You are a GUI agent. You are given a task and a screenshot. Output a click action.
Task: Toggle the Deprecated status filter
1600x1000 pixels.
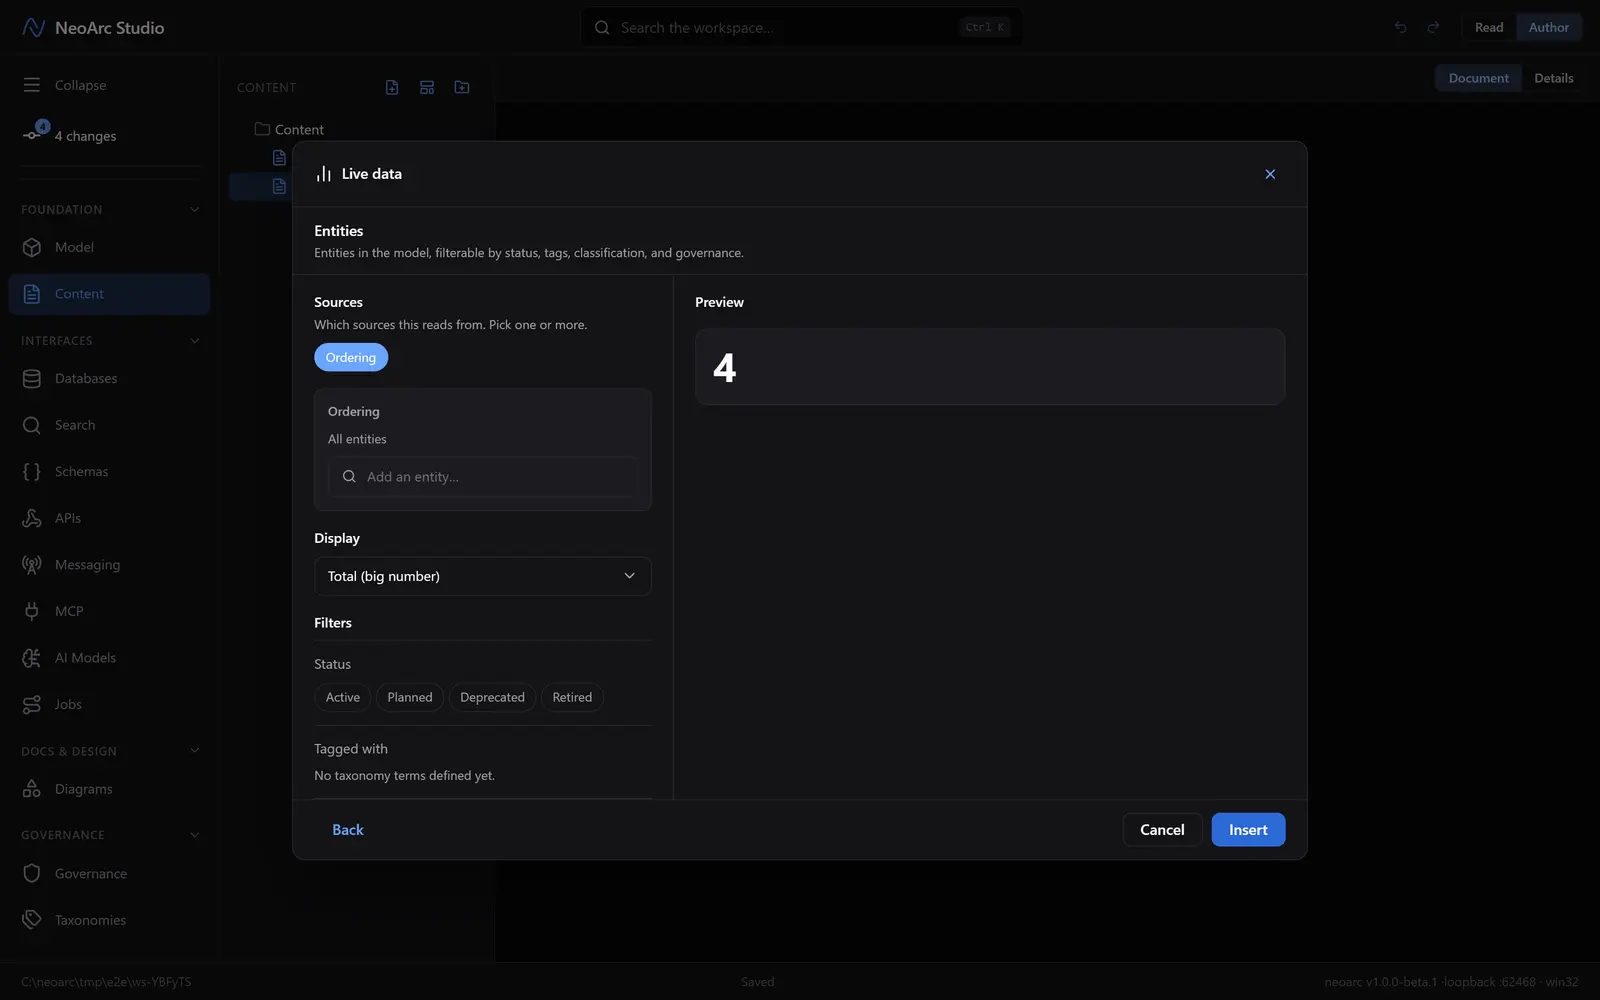[x=492, y=697]
